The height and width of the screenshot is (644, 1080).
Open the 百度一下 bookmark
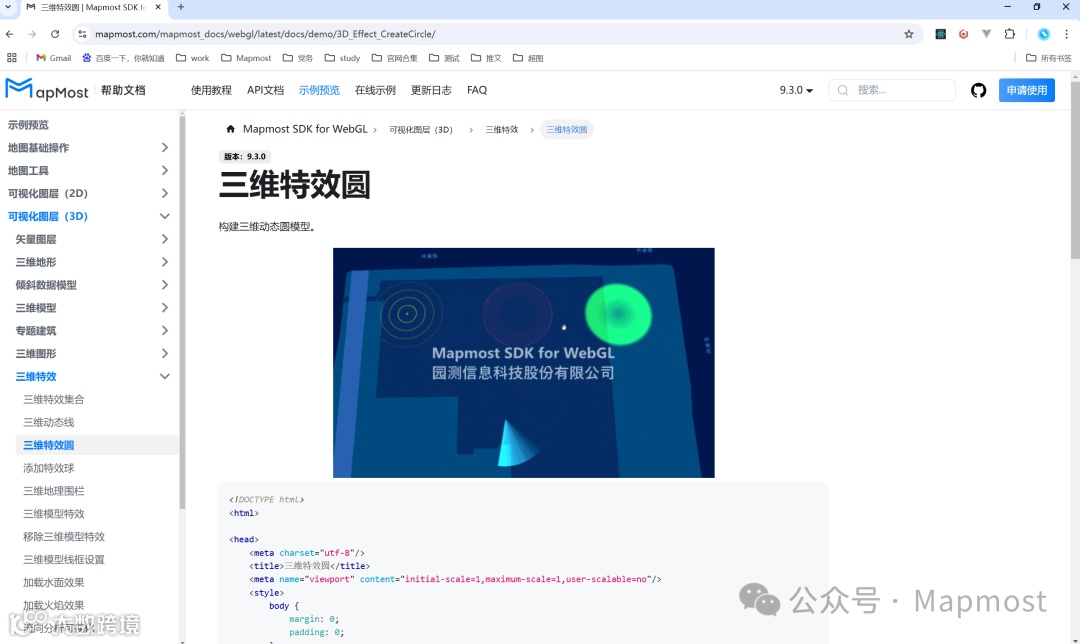click(x=123, y=58)
